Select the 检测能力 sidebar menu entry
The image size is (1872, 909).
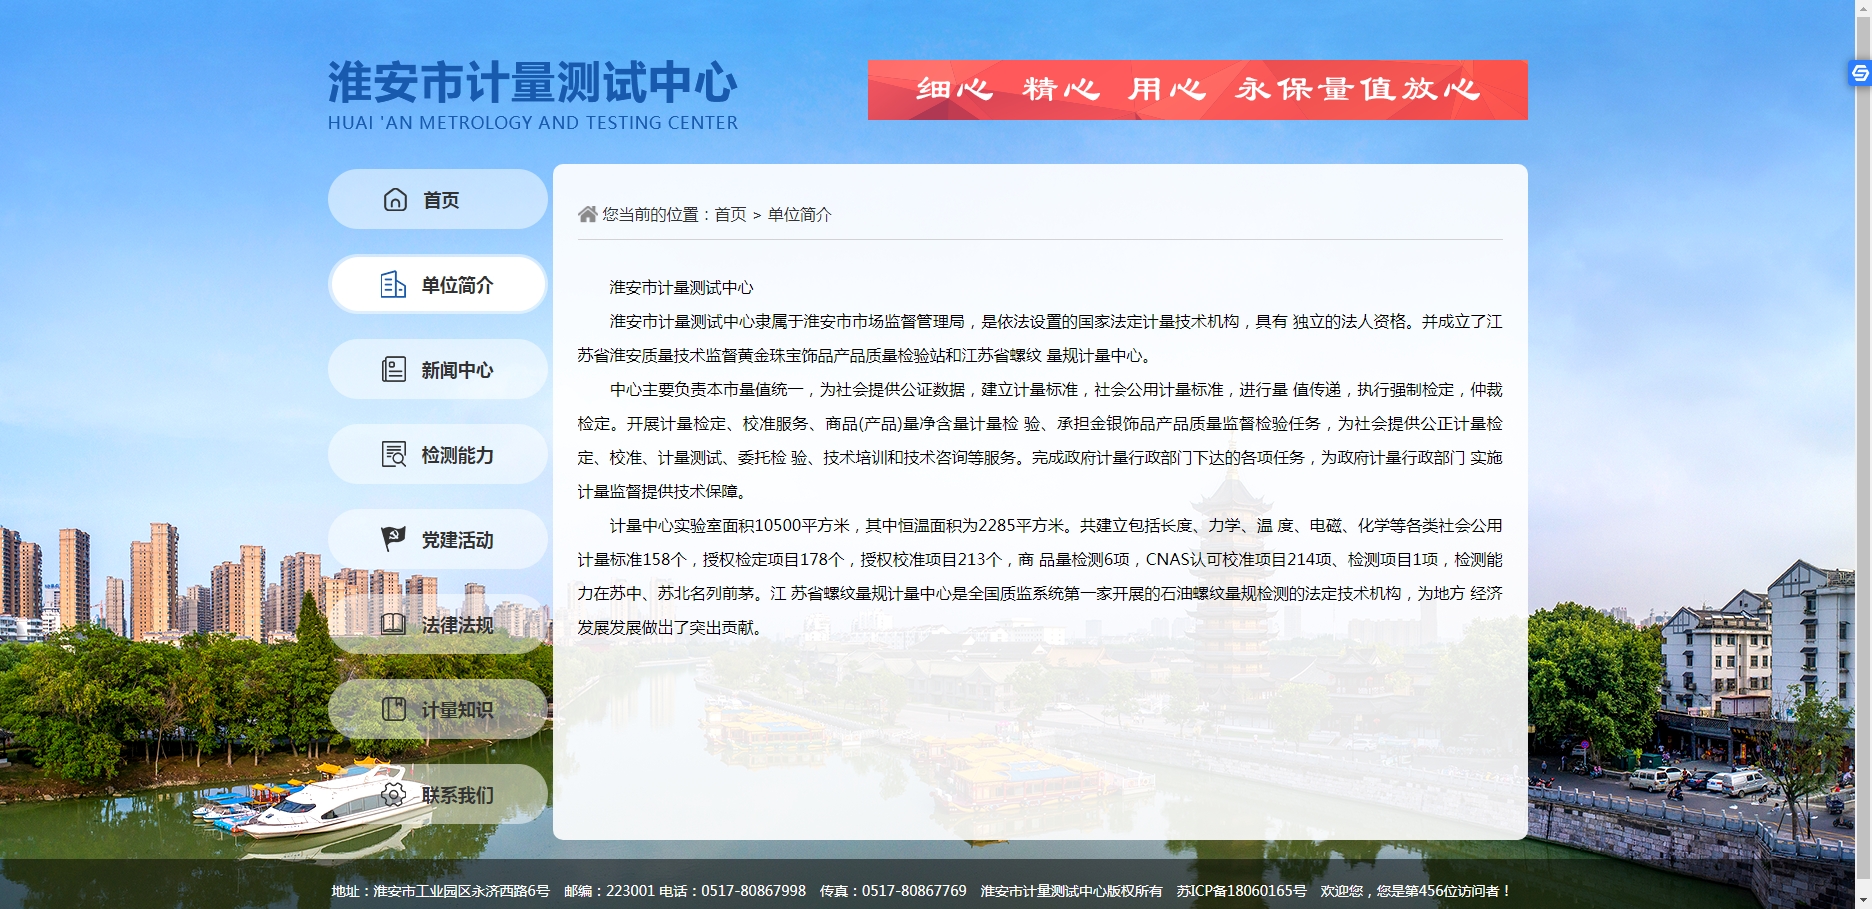(x=456, y=455)
